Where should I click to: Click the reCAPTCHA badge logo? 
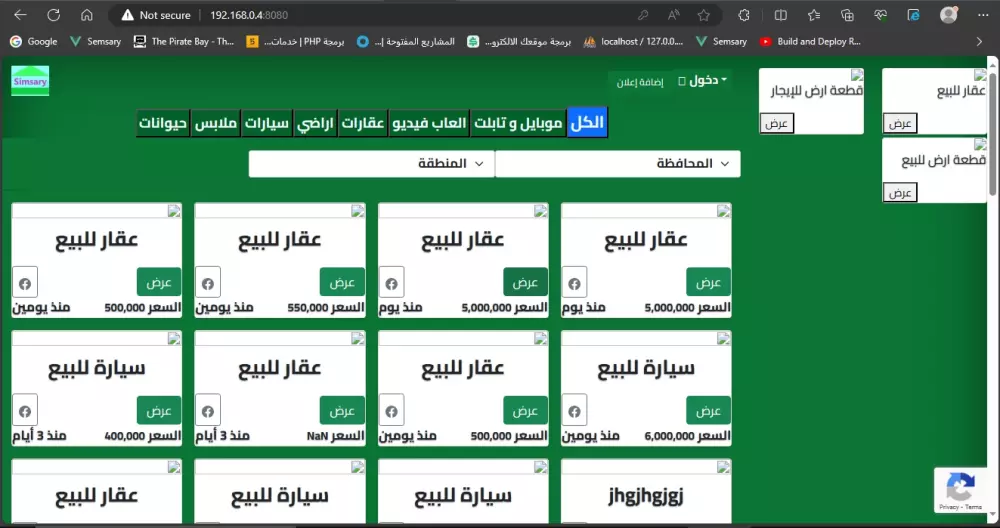pos(960,487)
